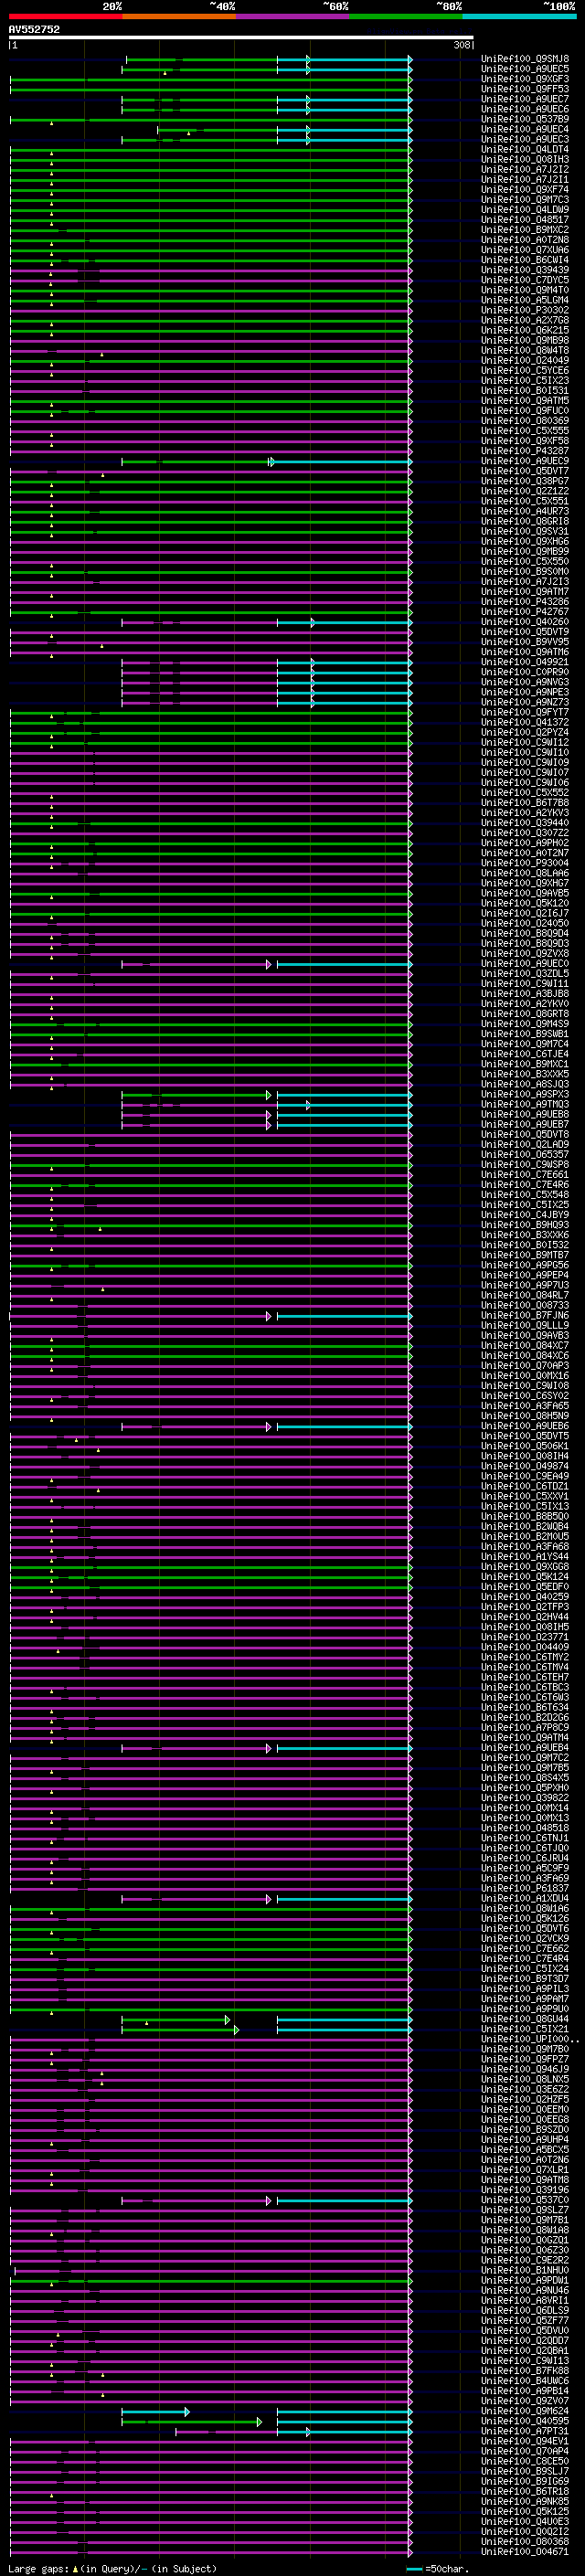Select the UniRef100_C5YCE6 label
The image size is (585, 2576).
(525, 370)
